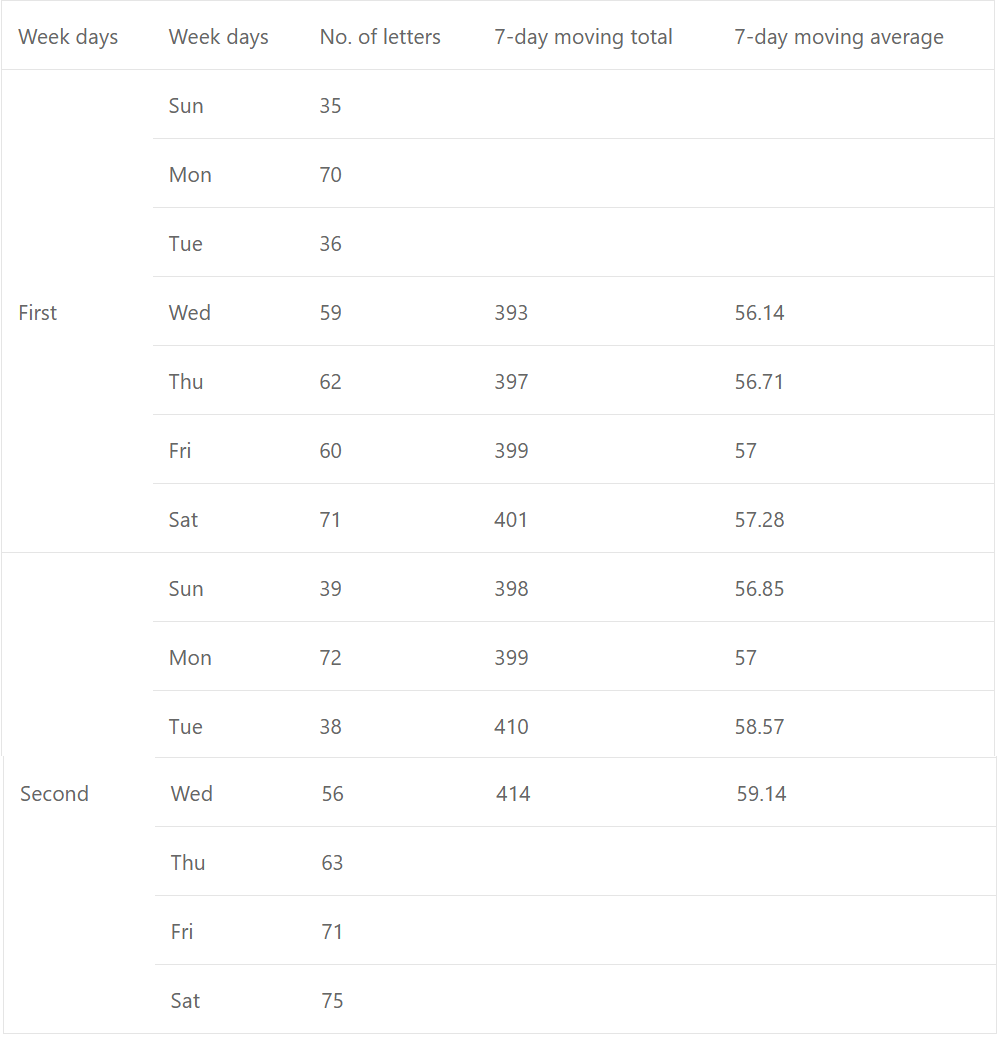Click the moving average value 59.14
This screenshot has height=1037, width=1001.
[761, 794]
